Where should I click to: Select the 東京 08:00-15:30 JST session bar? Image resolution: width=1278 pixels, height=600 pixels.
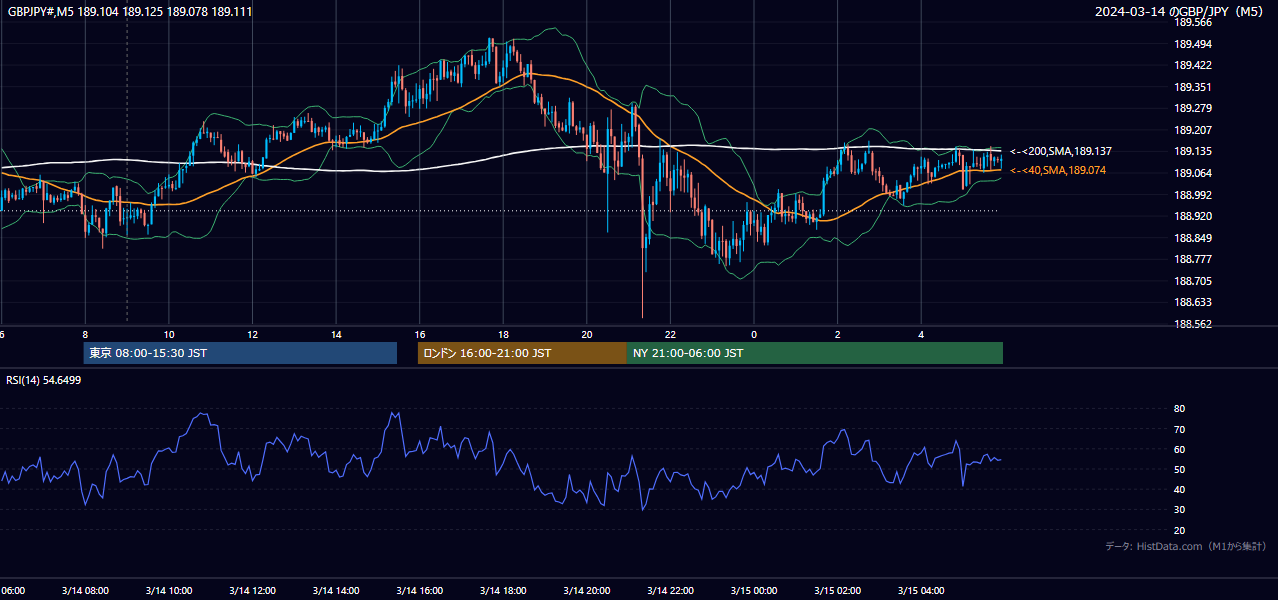[240, 353]
